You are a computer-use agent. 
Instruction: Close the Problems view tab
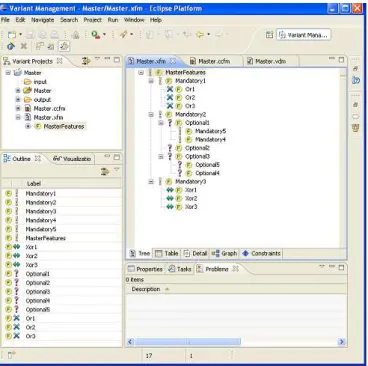click(236, 269)
